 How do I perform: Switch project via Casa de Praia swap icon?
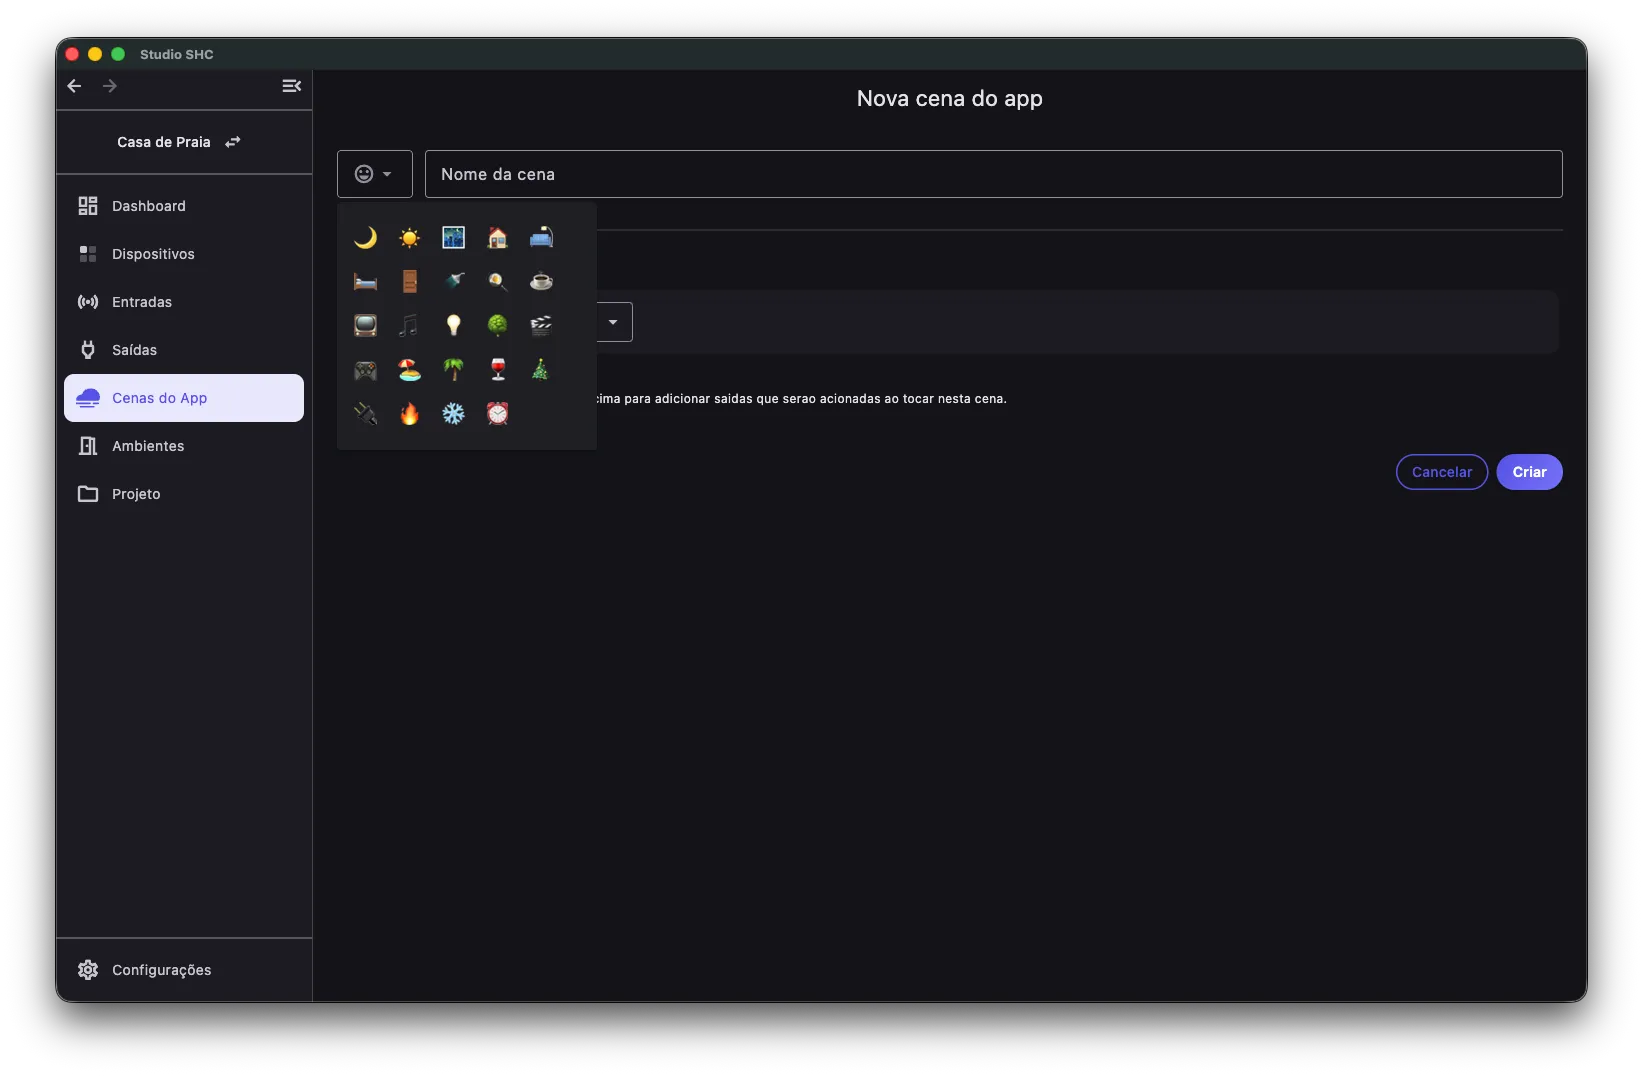pyautogui.click(x=233, y=142)
